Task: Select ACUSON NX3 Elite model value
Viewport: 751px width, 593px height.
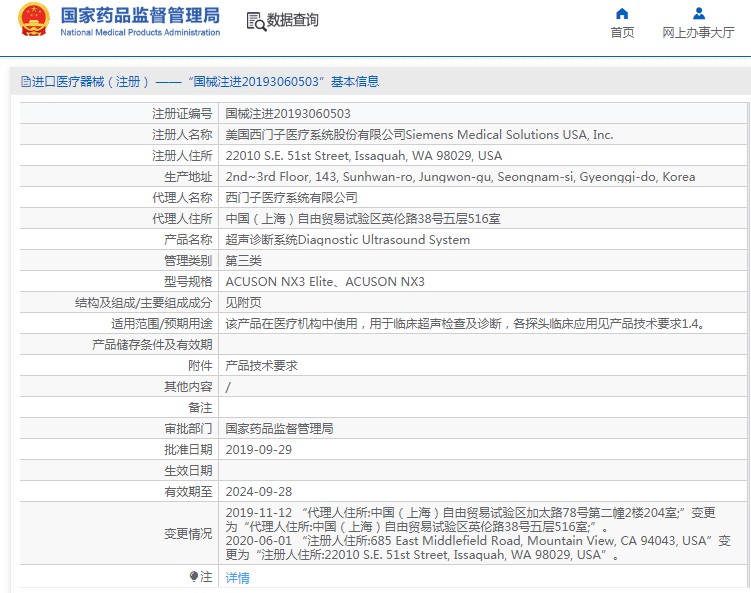Action: pyautogui.click(x=325, y=282)
